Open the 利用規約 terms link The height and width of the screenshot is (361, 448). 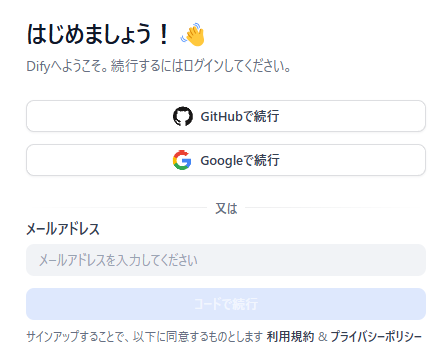tap(290, 336)
